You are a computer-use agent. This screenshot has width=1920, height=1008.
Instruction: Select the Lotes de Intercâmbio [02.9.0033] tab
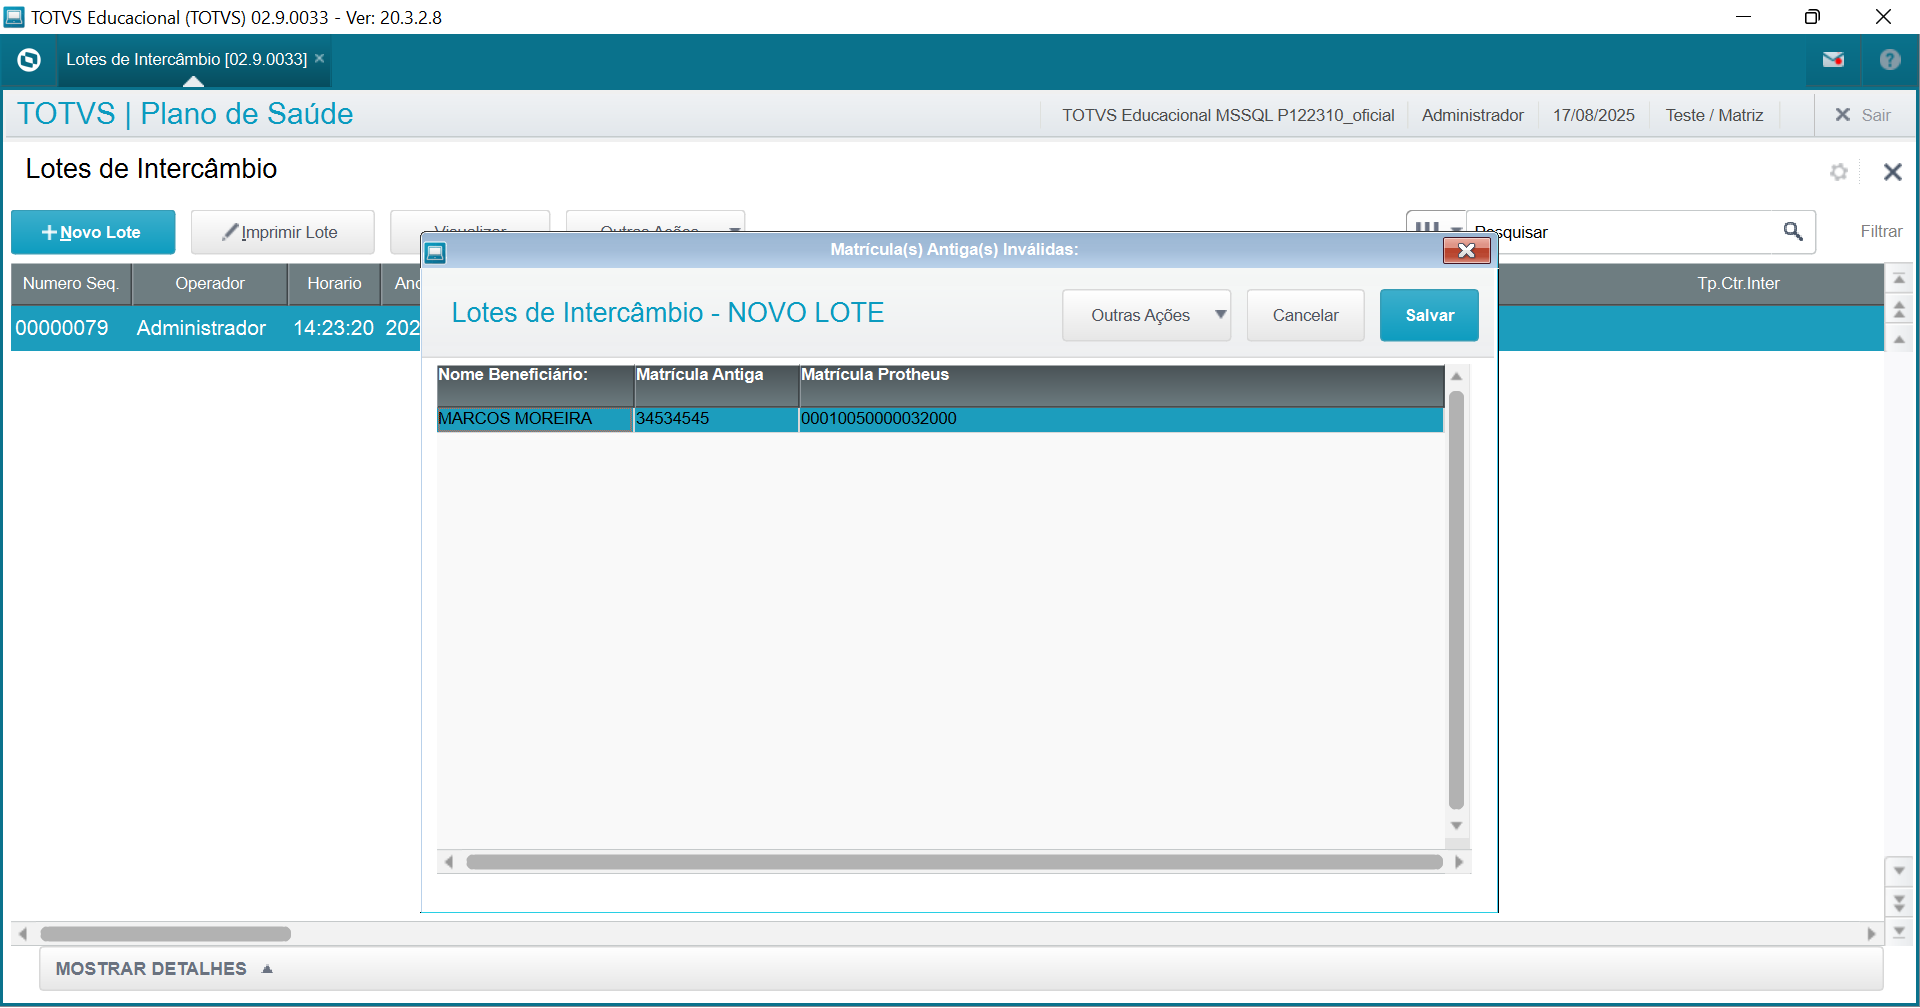(x=186, y=59)
